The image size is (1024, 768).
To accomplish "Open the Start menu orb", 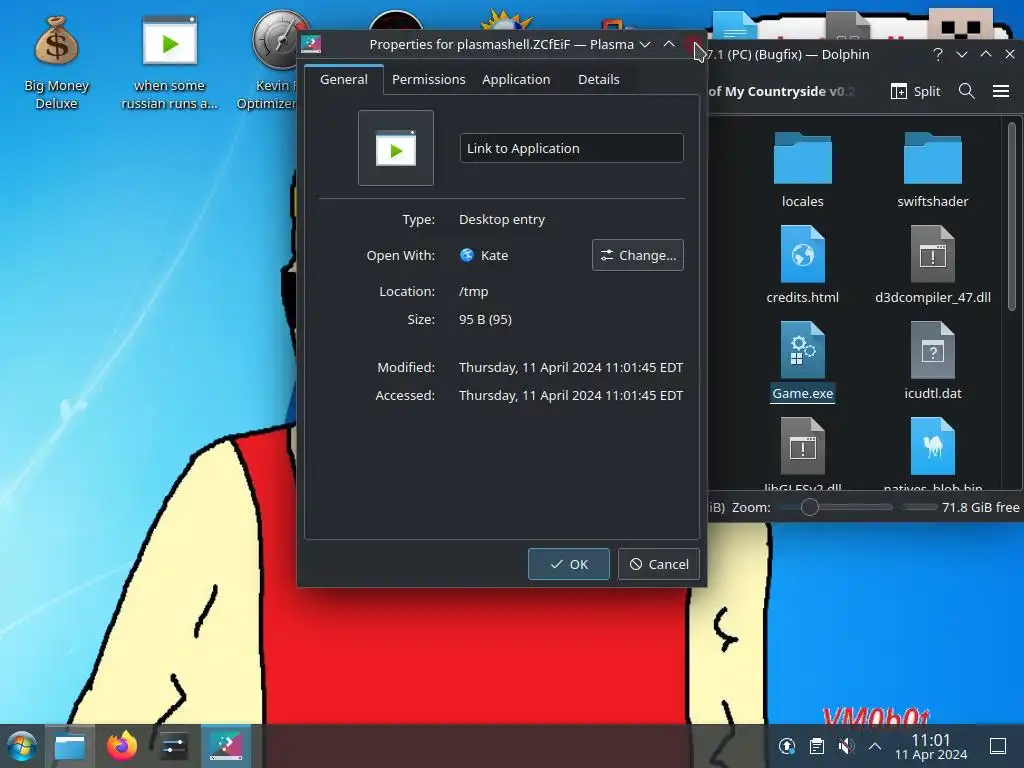I will click(x=22, y=746).
